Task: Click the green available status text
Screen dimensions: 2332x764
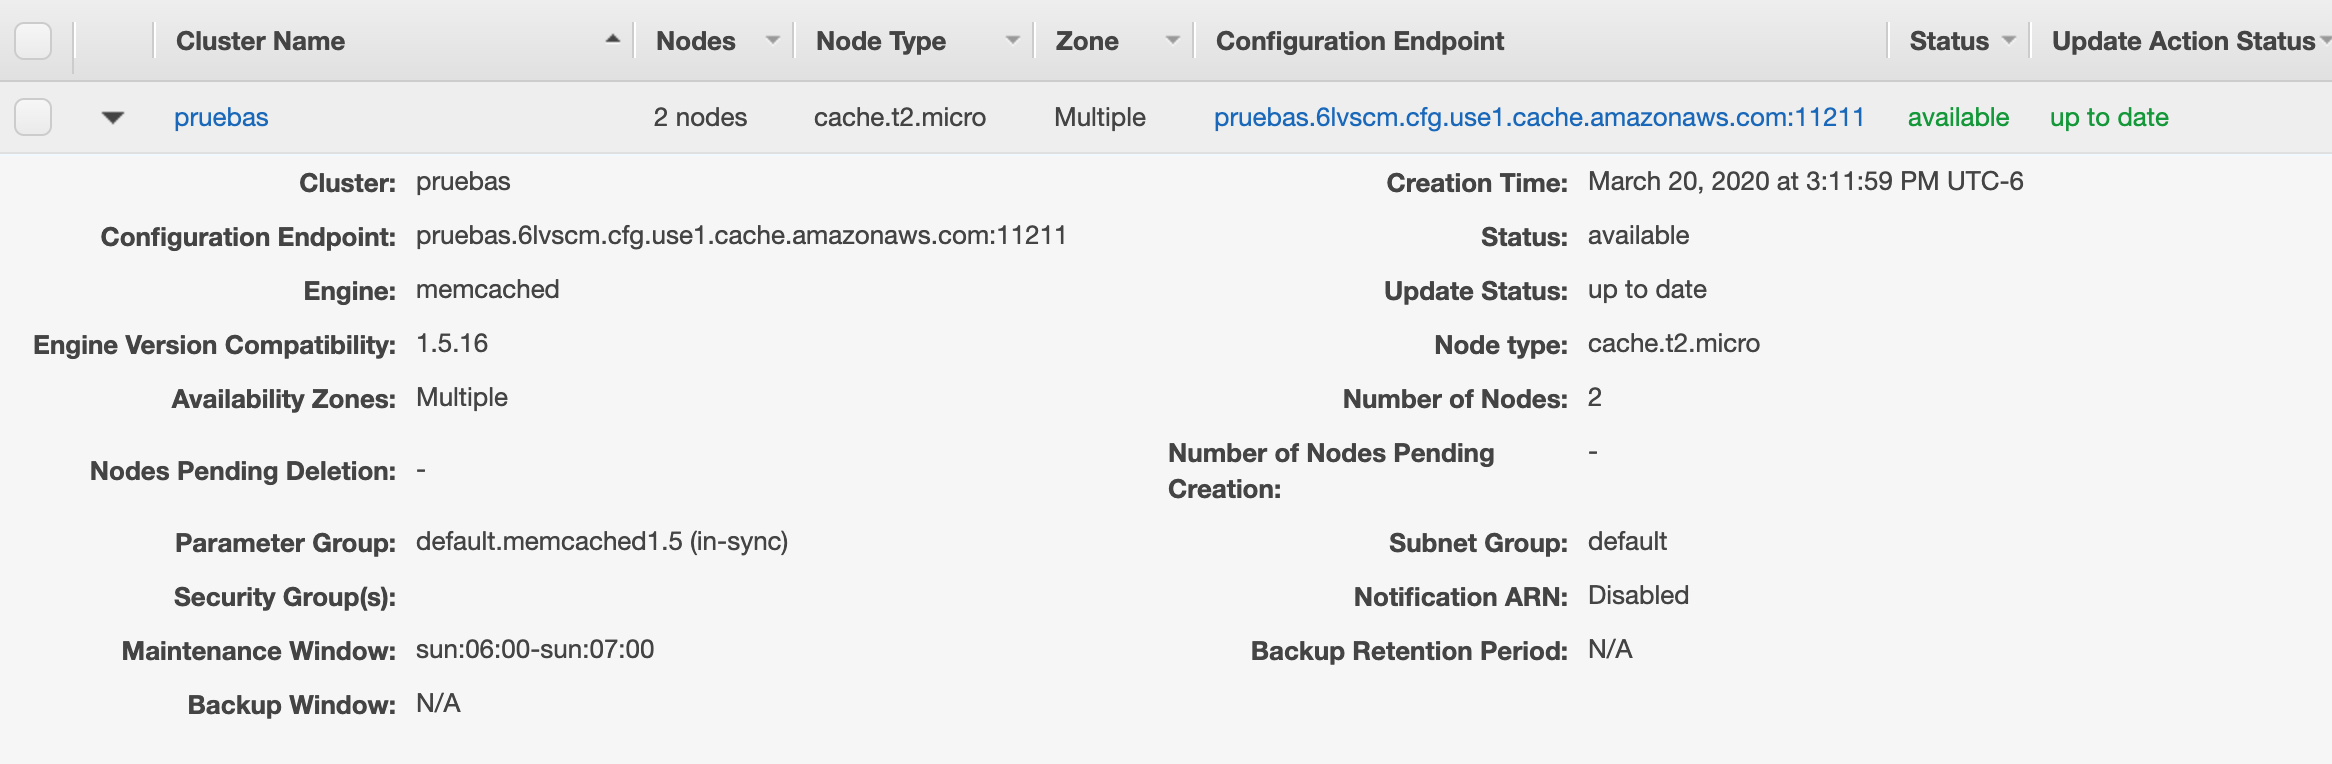Action: [1957, 117]
